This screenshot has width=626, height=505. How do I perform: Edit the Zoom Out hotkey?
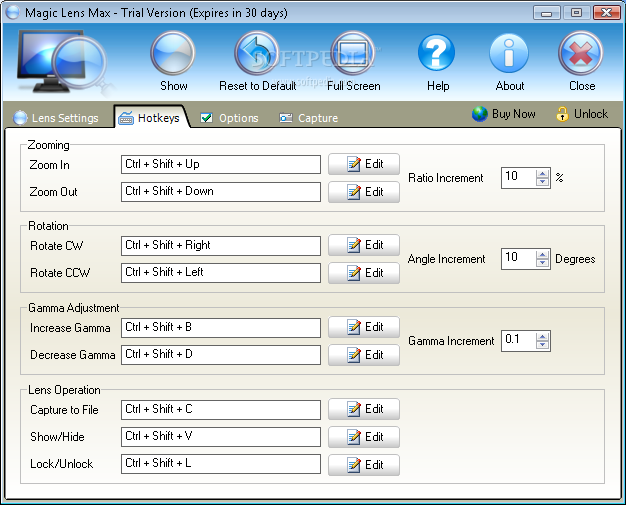[x=364, y=192]
